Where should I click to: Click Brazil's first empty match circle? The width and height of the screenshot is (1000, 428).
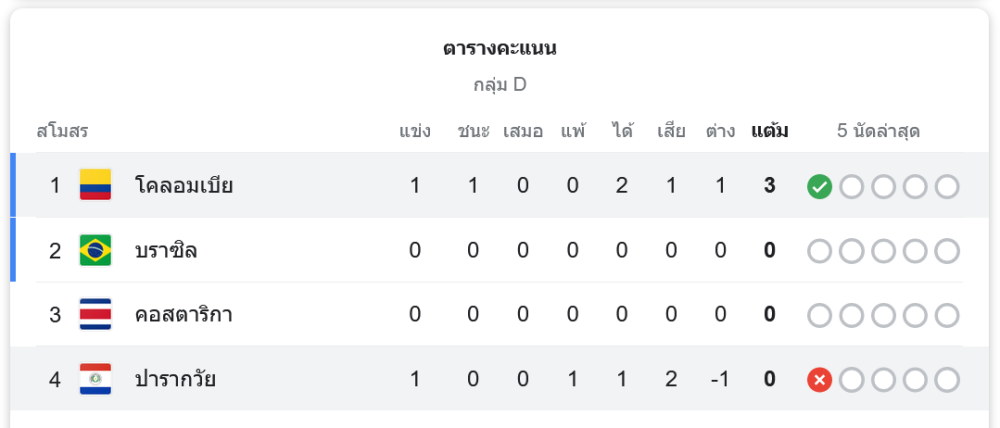click(820, 251)
